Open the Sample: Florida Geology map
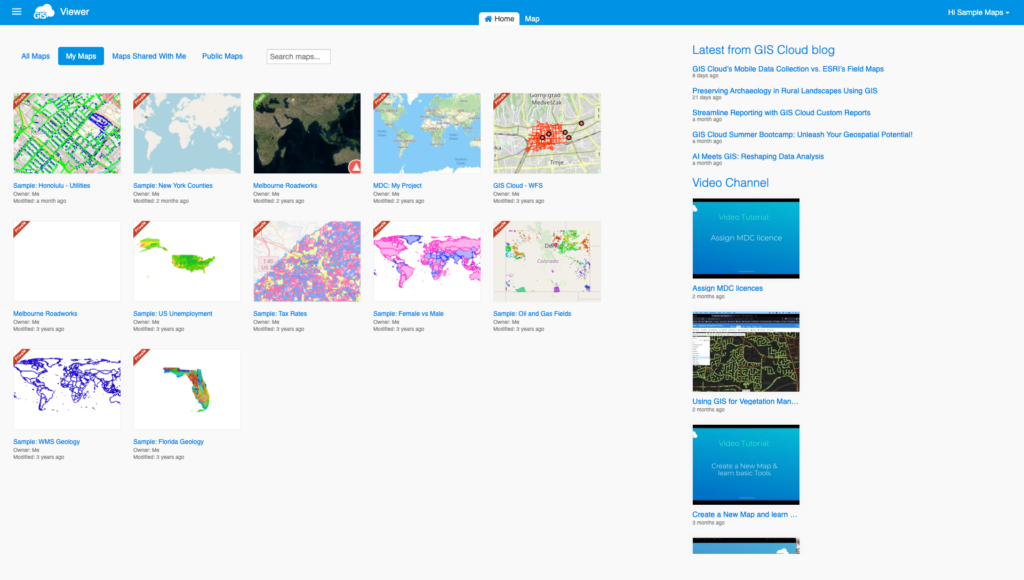Screen dimensions: 1024x580 (x=170, y=441)
